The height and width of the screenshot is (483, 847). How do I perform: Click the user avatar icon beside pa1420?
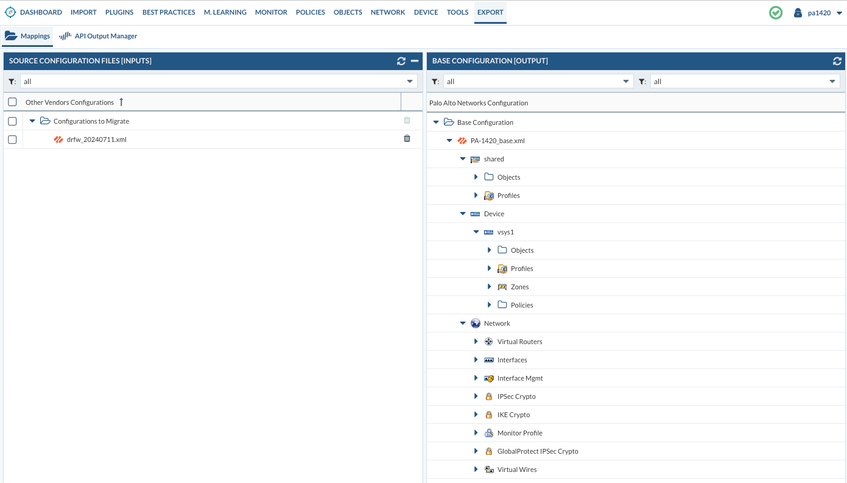click(797, 12)
